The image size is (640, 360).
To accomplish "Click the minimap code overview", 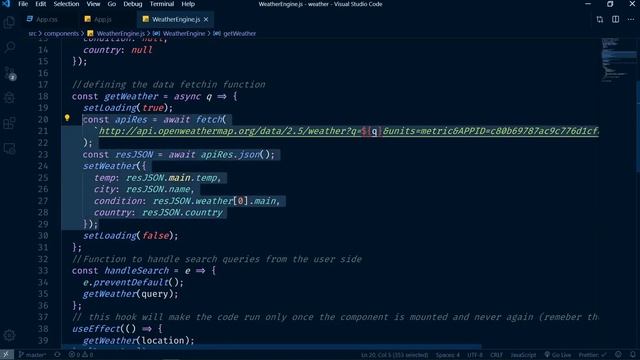I will point(619,59).
